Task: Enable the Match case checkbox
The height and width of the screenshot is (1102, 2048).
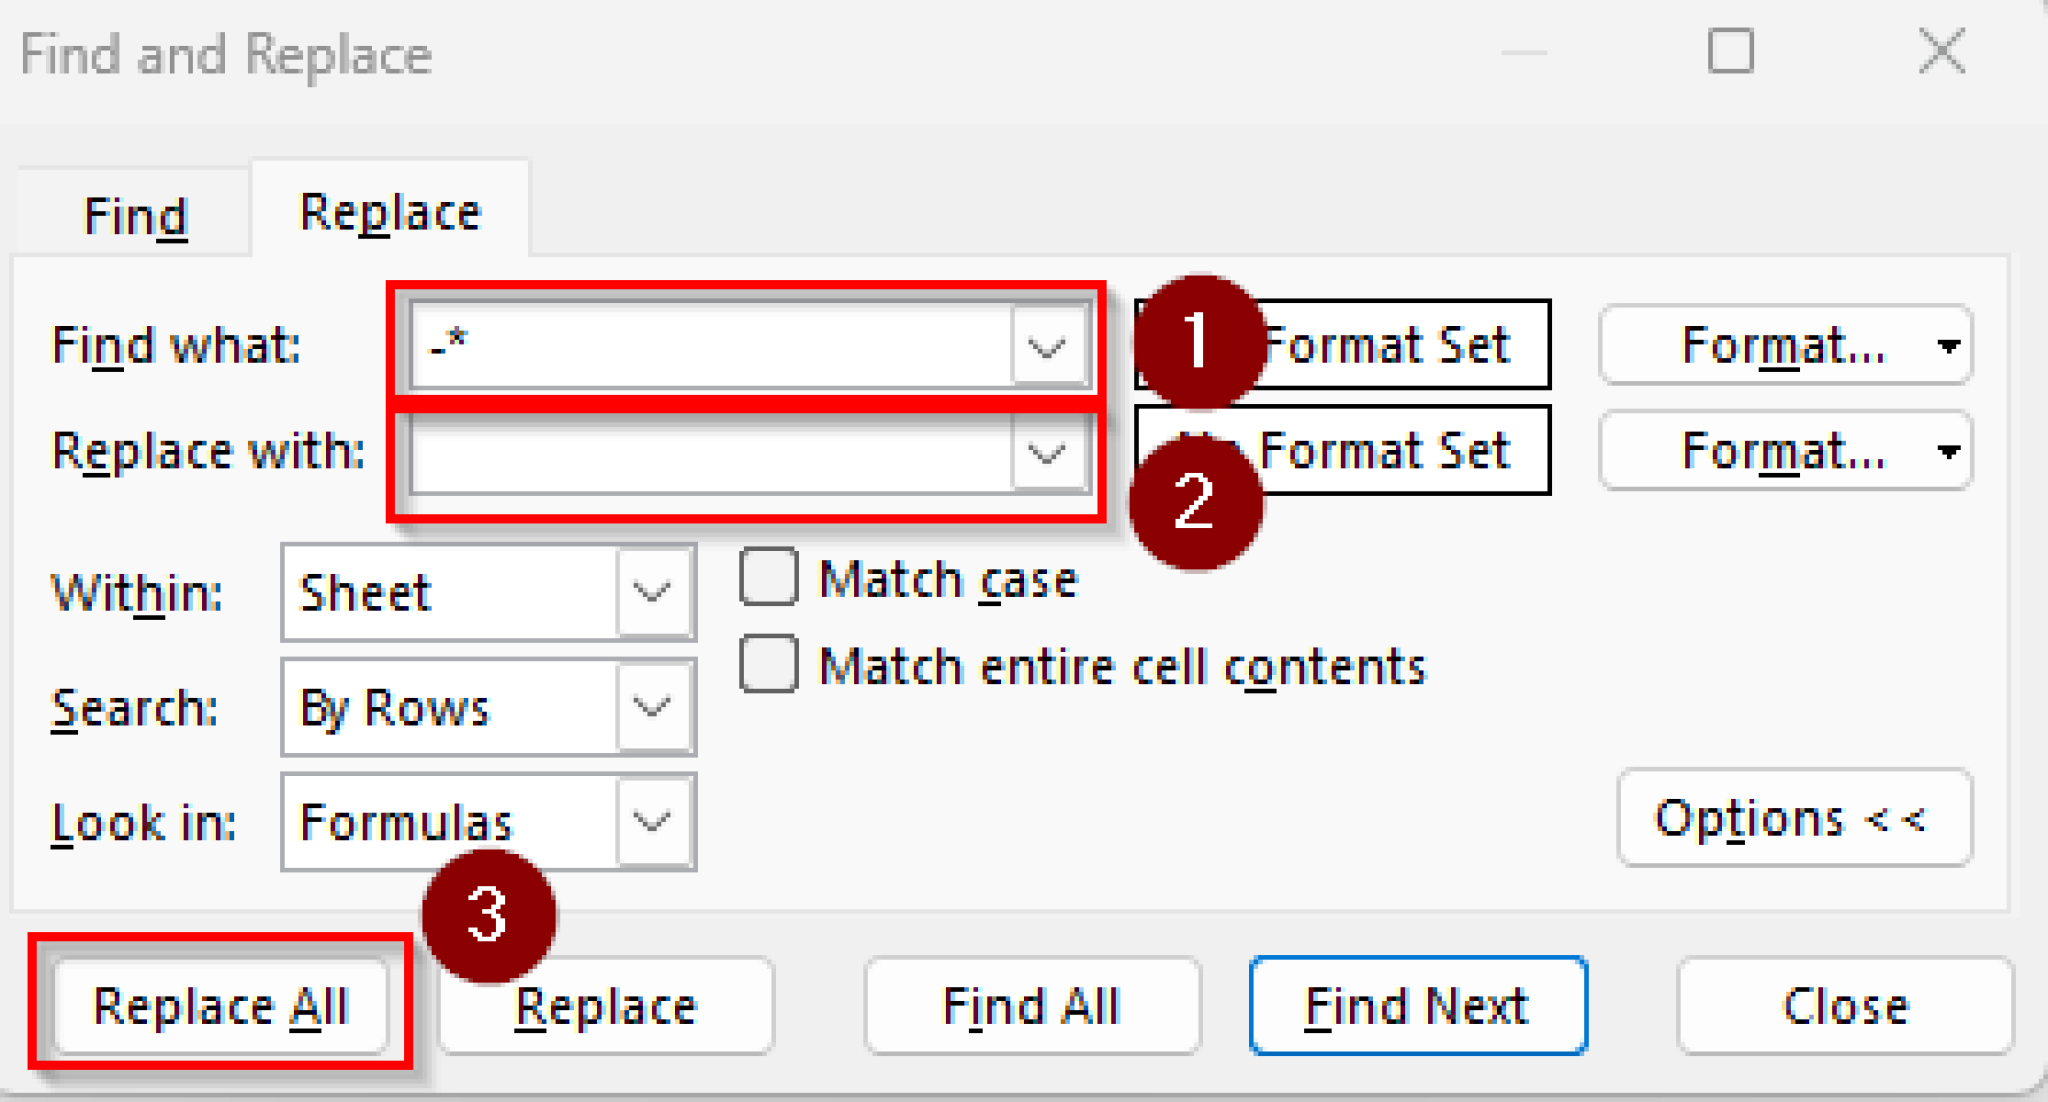Action: [766, 577]
